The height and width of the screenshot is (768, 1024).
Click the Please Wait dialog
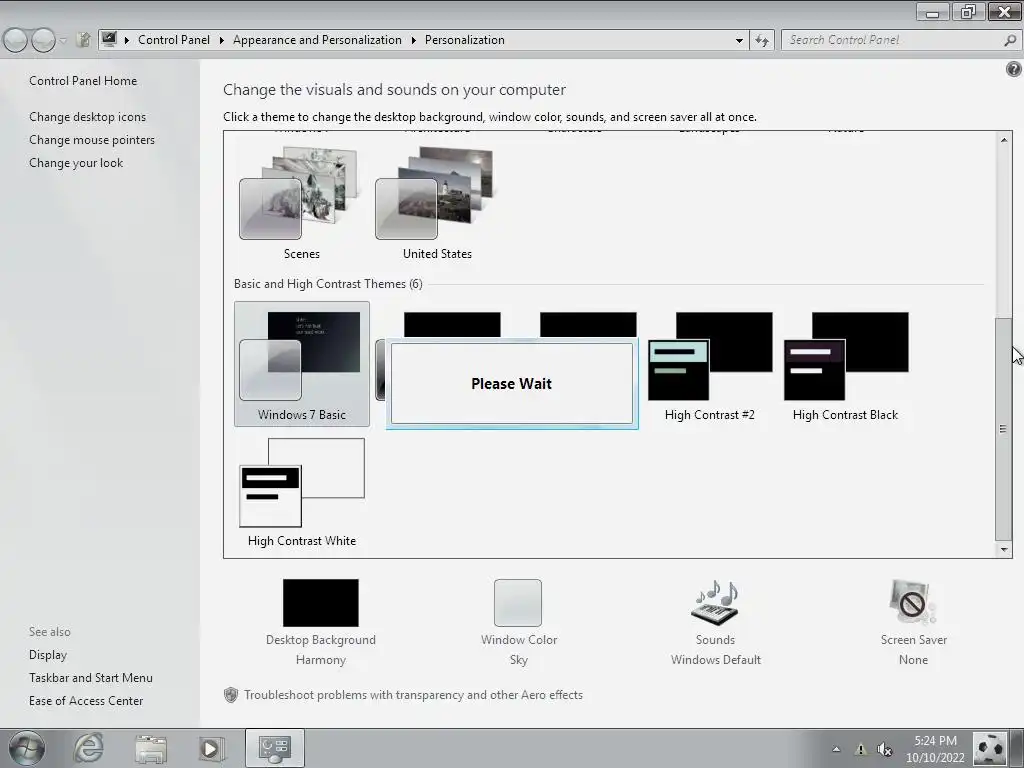pos(511,383)
